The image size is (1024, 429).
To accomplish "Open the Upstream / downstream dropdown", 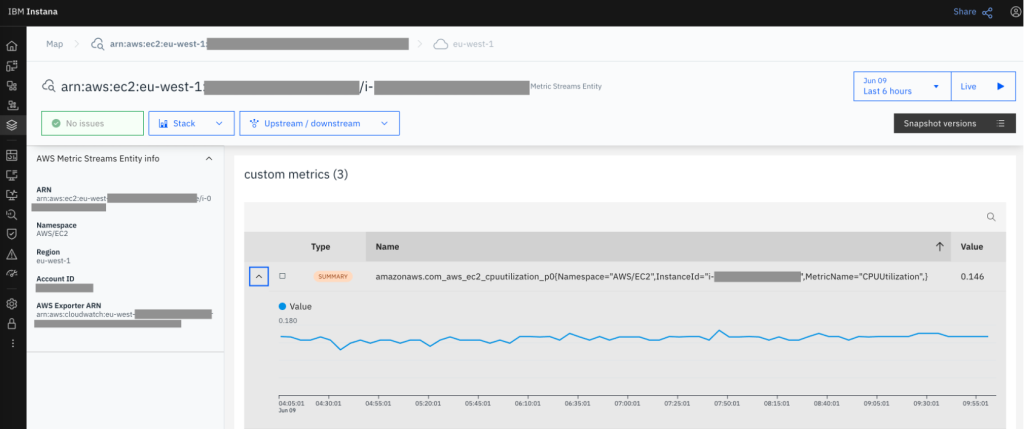I will (319, 123).
